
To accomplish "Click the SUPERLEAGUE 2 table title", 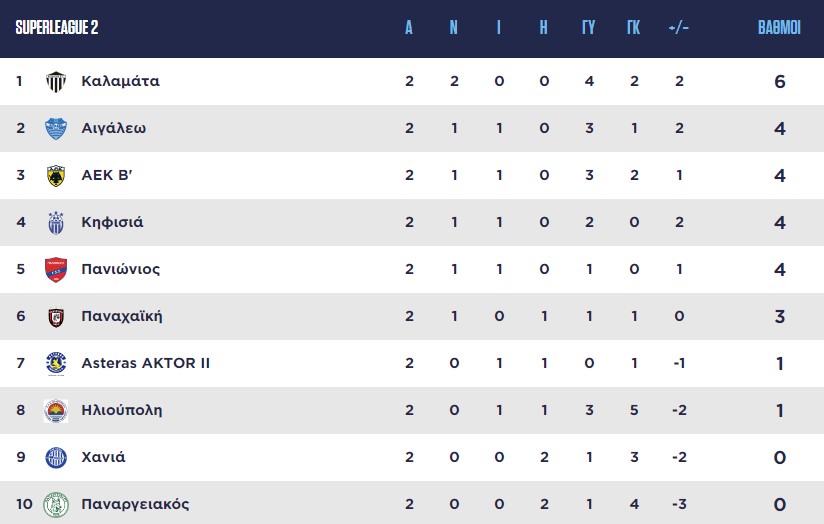I will pyautogui.click(x=57, y=28).
